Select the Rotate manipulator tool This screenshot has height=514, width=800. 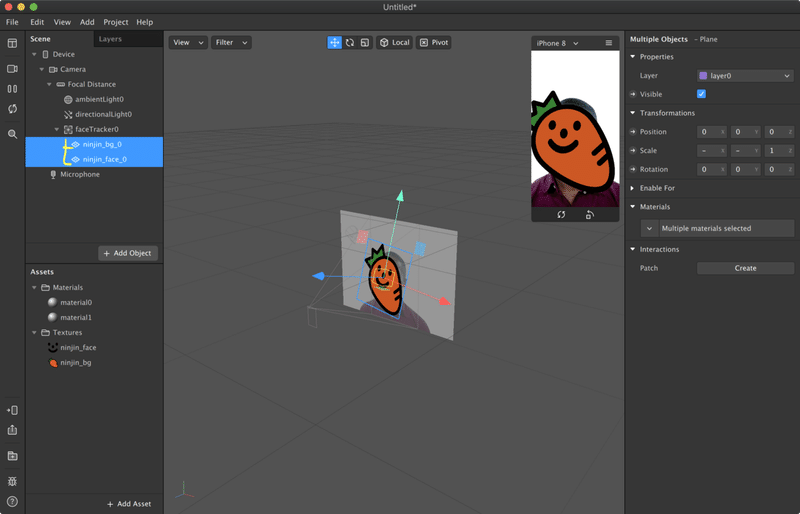tap(349, 42)
